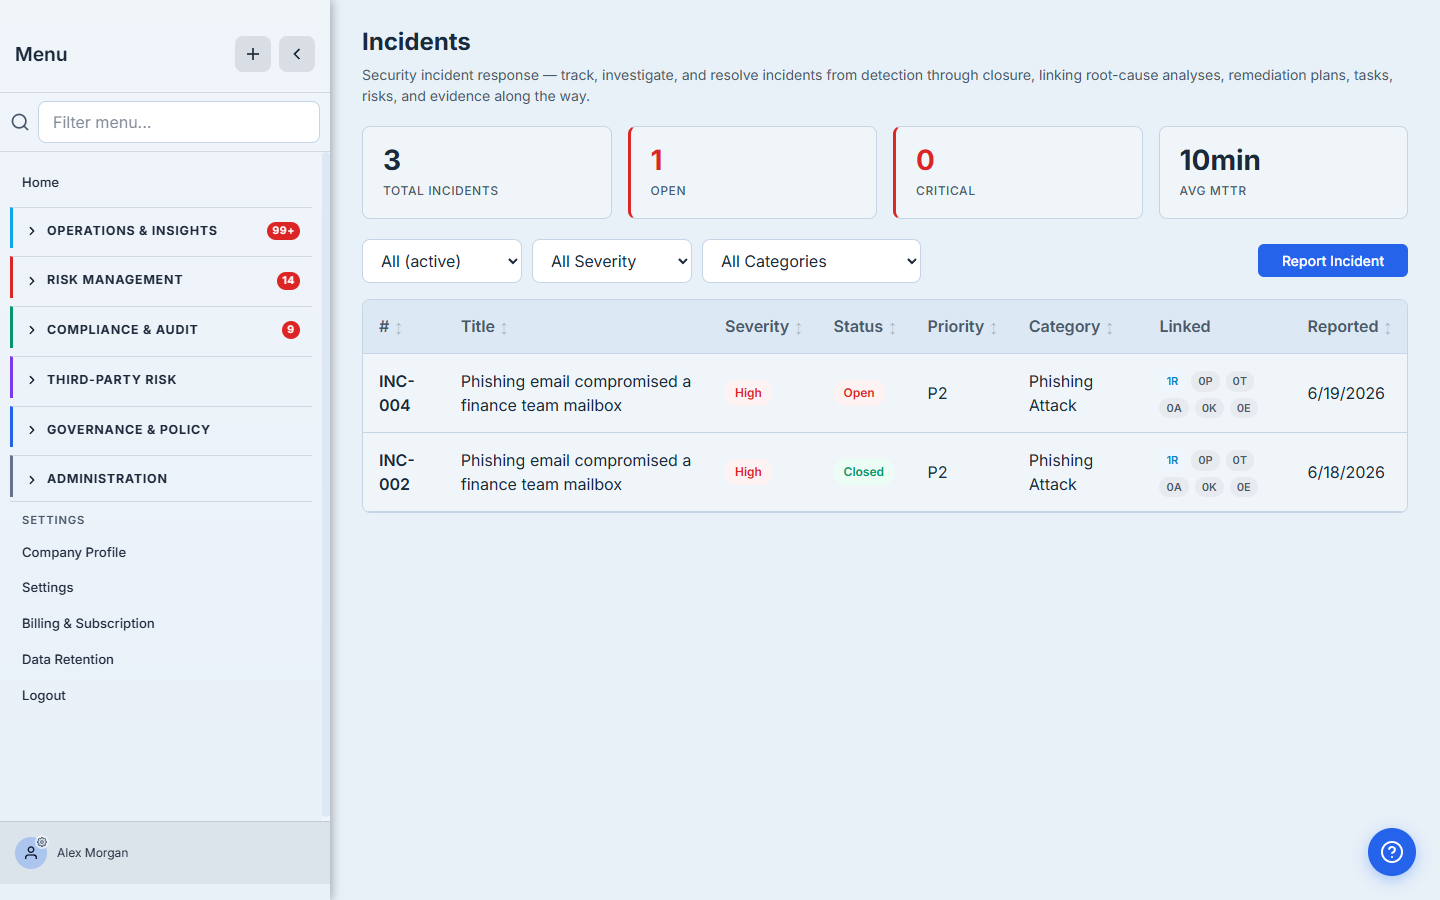Open the All Categories dropdown
Viewport: 1440px width, 900px height.
[x=811, y=261]
